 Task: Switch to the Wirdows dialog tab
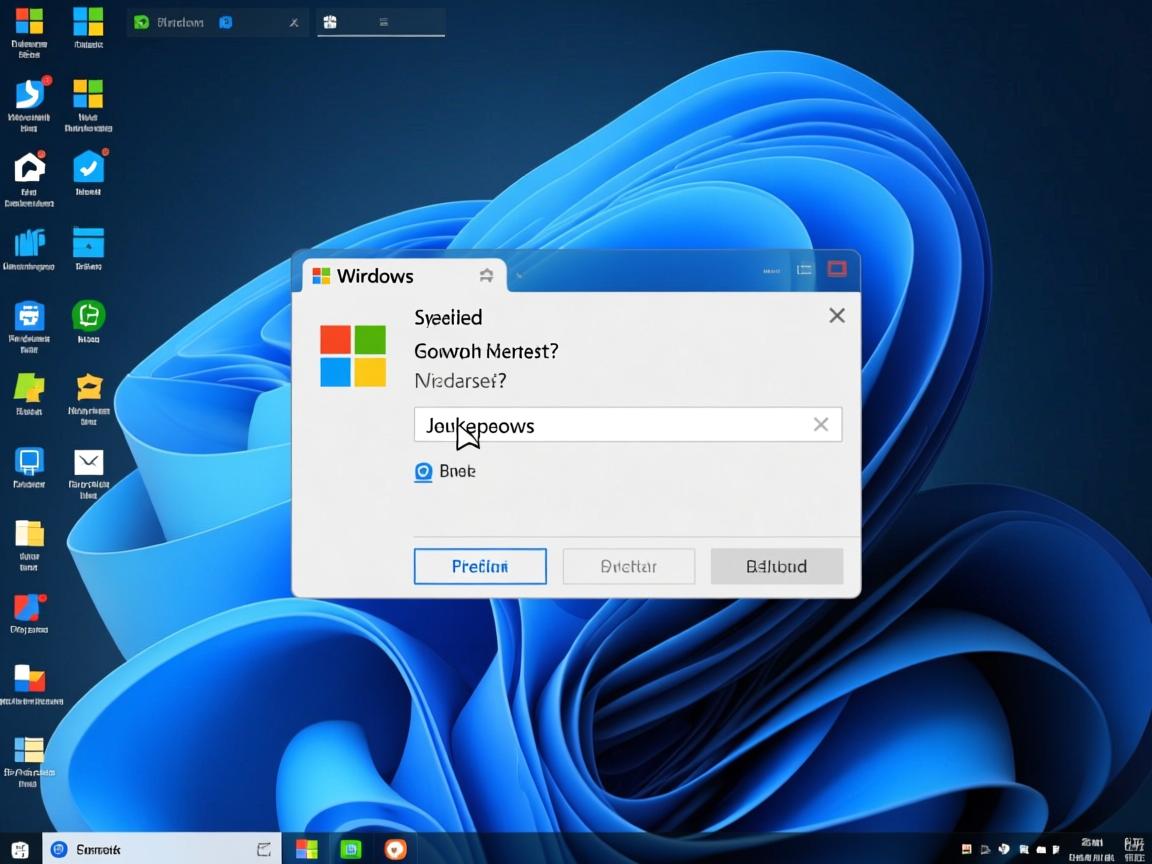pyautogui.click(x=375, y=276)
